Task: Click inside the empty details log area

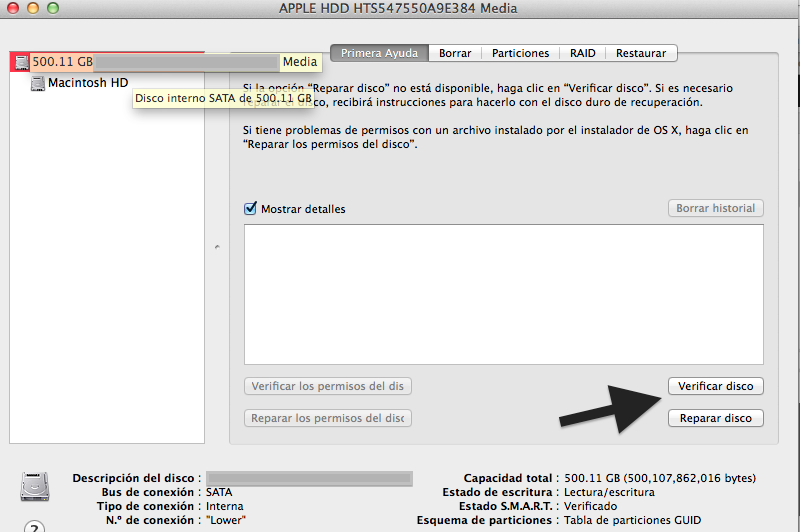Action: pyautogui.click(x=503, y=294)
